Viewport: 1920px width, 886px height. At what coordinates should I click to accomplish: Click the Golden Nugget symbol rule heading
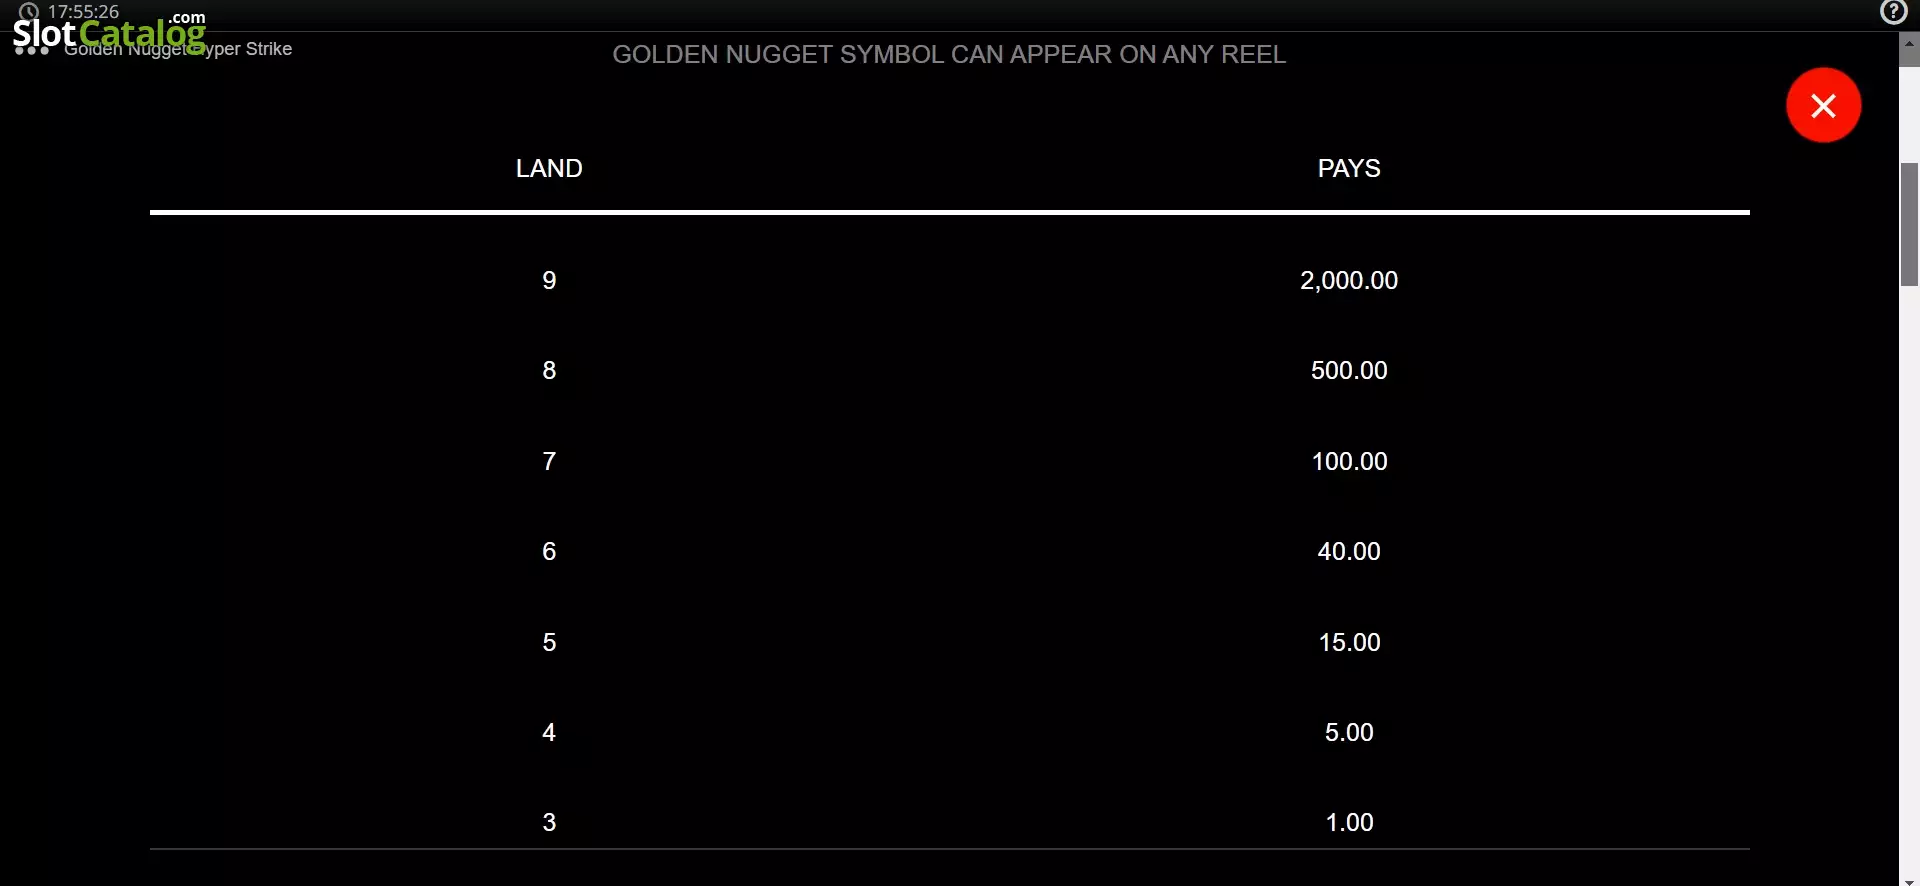coord(949,54)
